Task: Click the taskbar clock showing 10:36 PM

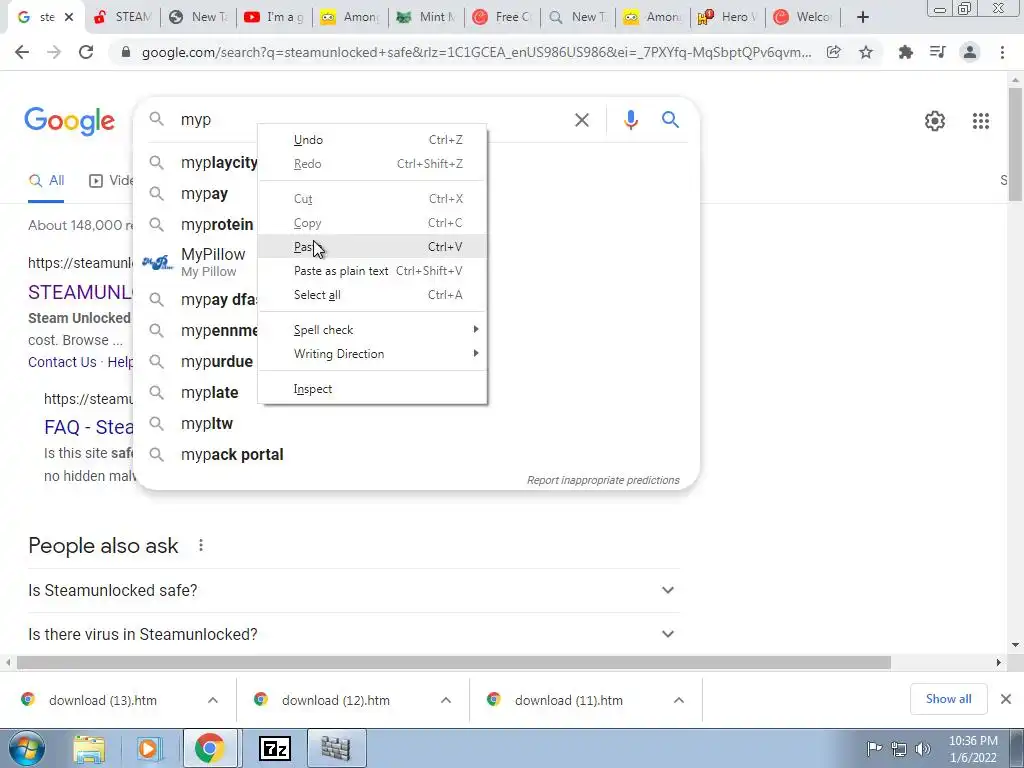Action: point(973,749)
